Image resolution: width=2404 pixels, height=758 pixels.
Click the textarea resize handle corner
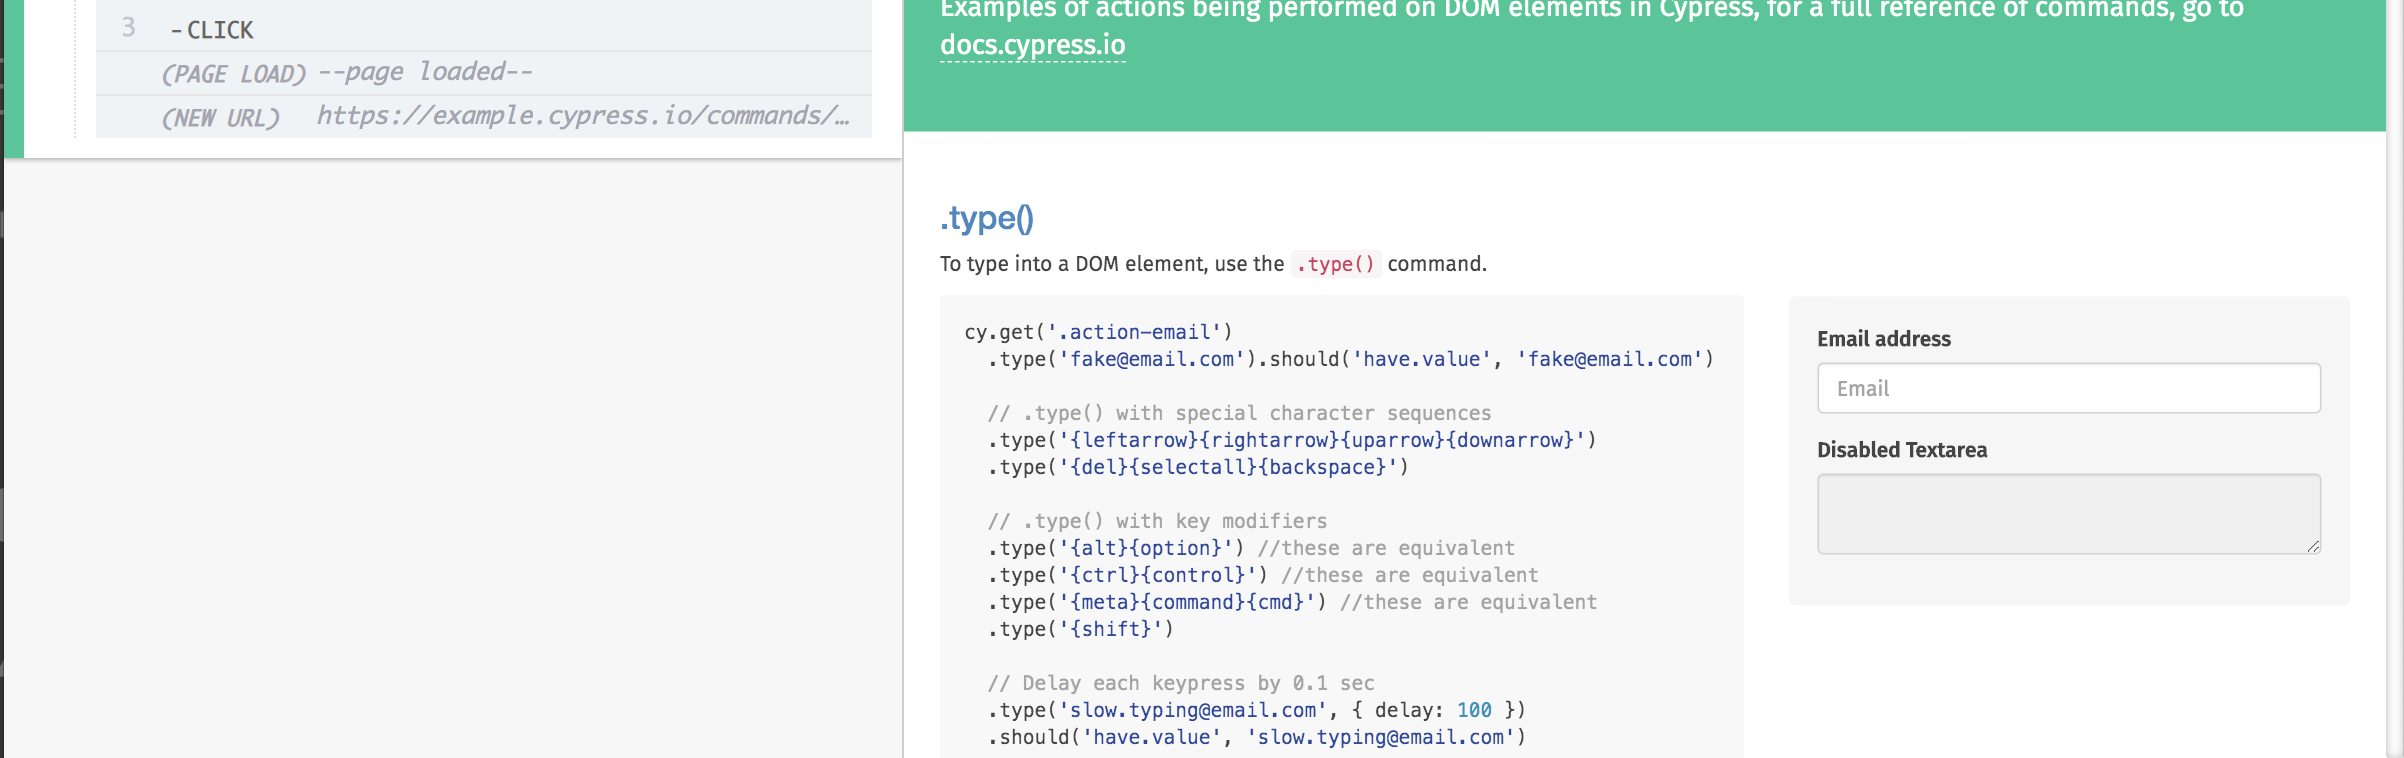click(2313, 546)
